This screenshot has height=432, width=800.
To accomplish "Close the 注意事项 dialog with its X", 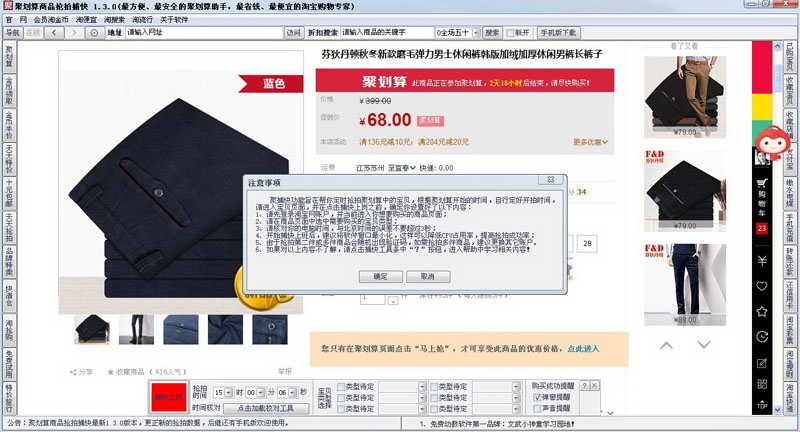I will (x=551, y=180).
